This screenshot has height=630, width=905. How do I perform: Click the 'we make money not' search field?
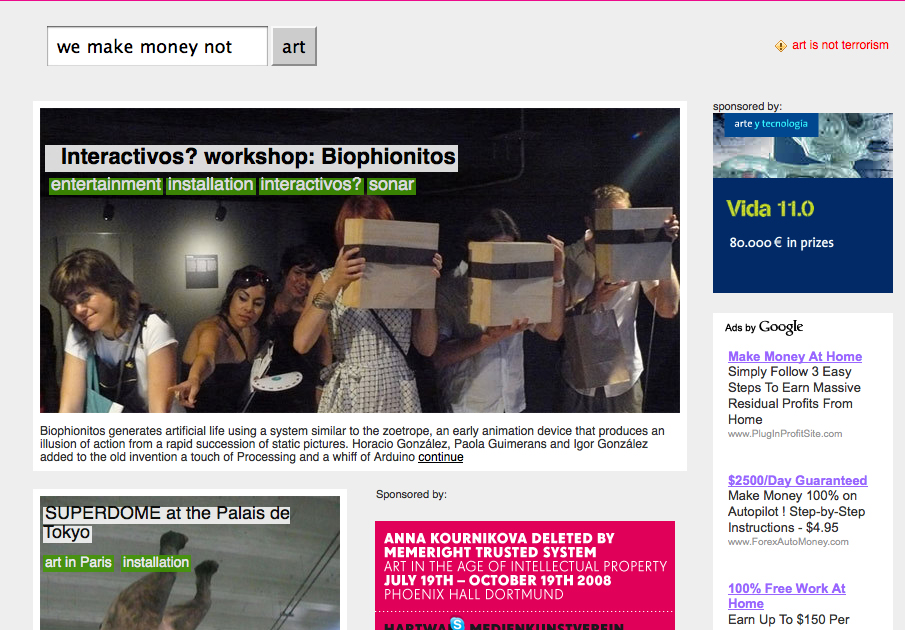pyautogui.click(x=157, y=46)
